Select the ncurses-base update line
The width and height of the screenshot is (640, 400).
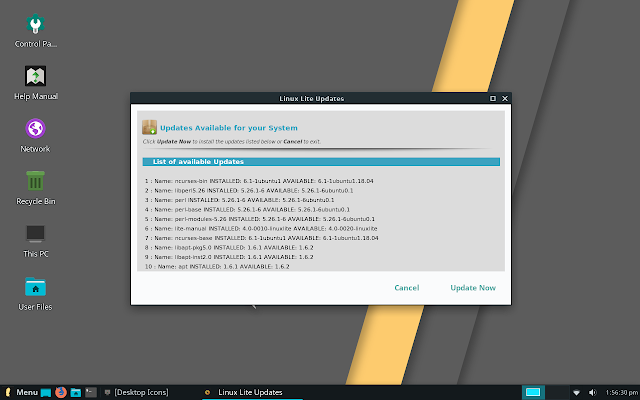(x=262, y=238)
